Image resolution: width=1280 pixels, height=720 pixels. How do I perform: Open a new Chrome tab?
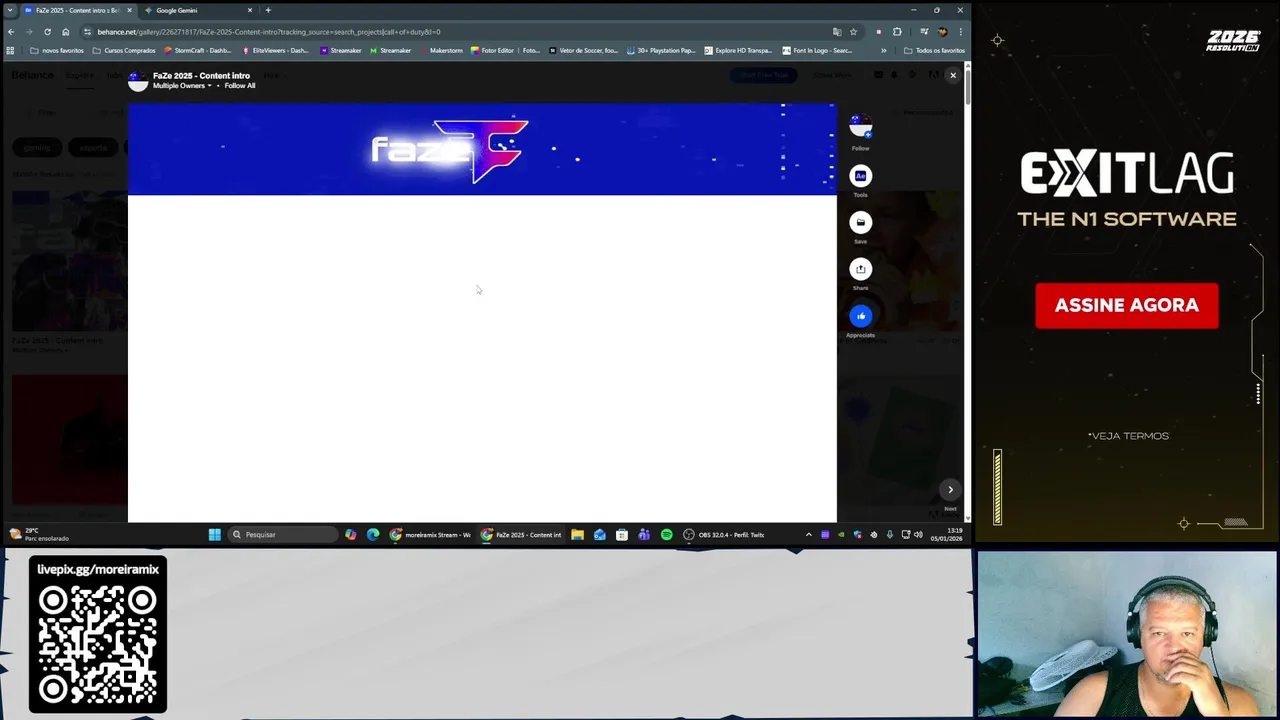[268, 10]
